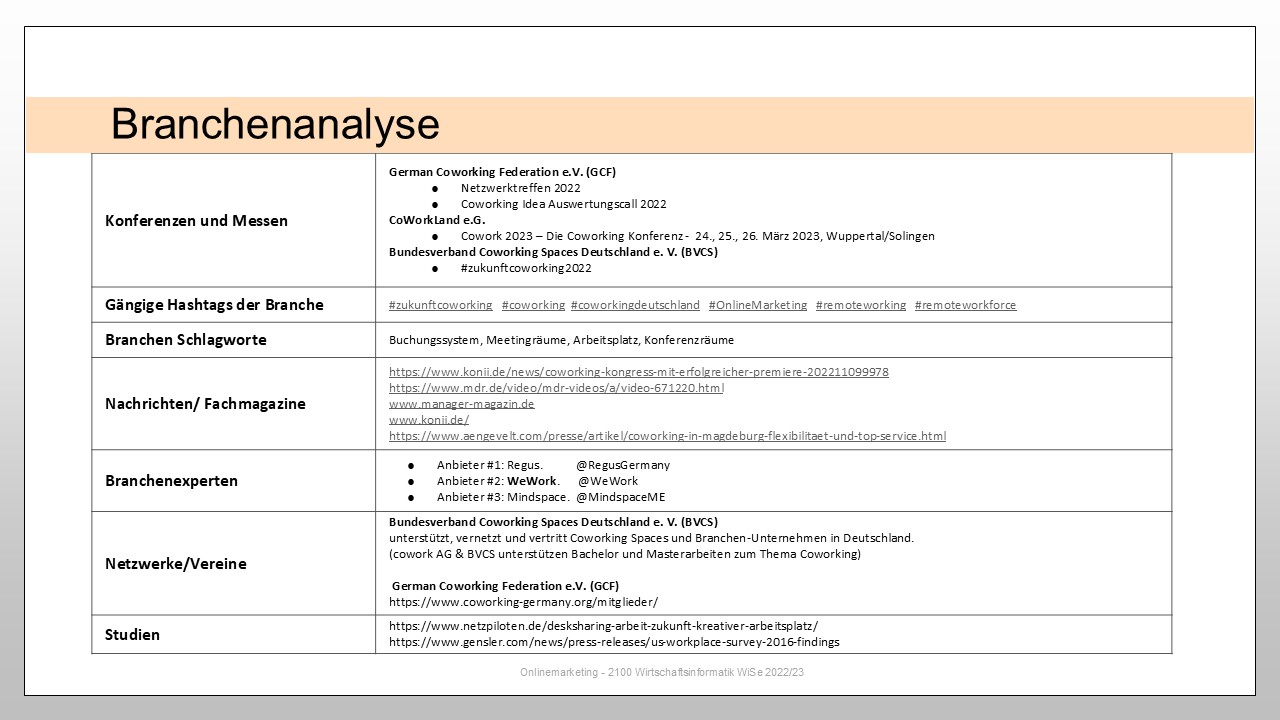Select the Branchenanalyse slide title
Screen dimensions: 1280x720
coord(275,125)
